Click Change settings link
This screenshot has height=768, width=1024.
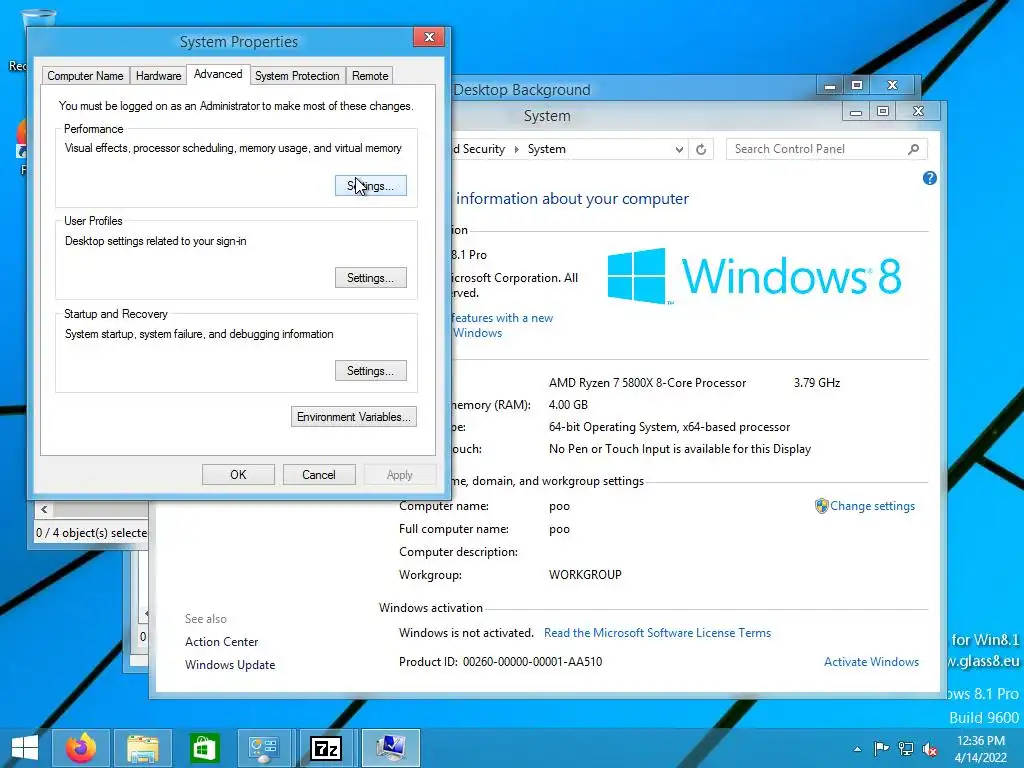coord(872,506)
